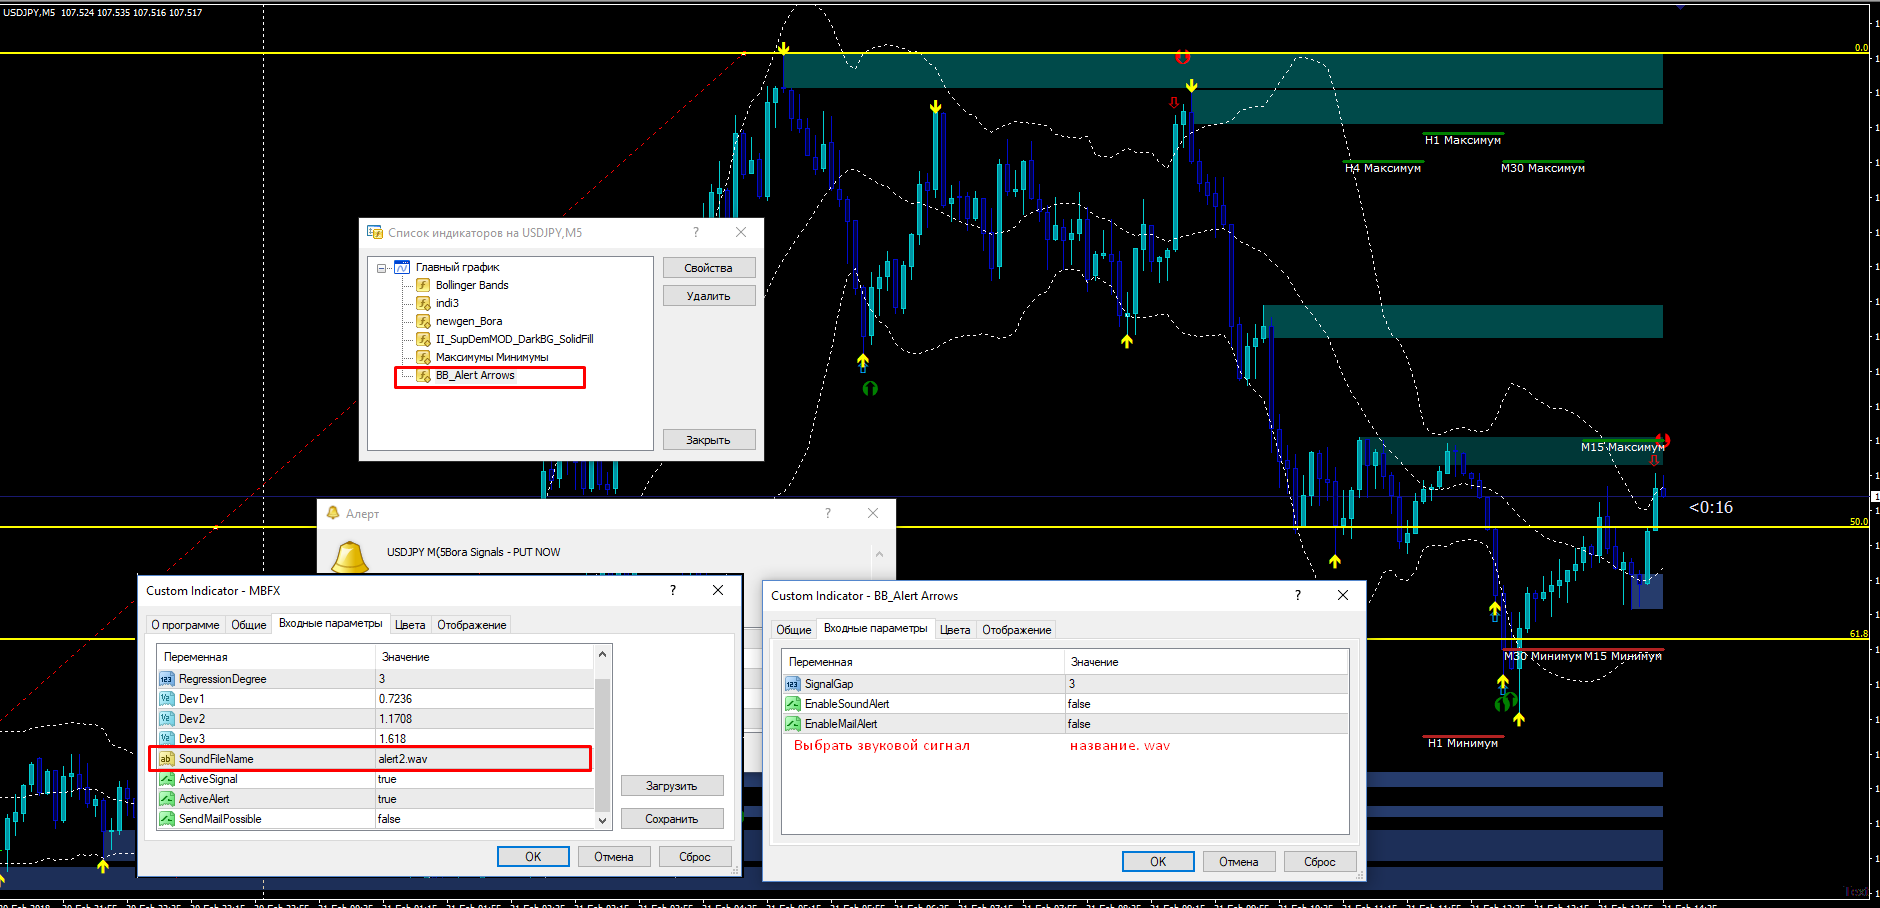Select the Dev3 value 1.618
This screenshot has height=908, width=1880.
point(392,739)
